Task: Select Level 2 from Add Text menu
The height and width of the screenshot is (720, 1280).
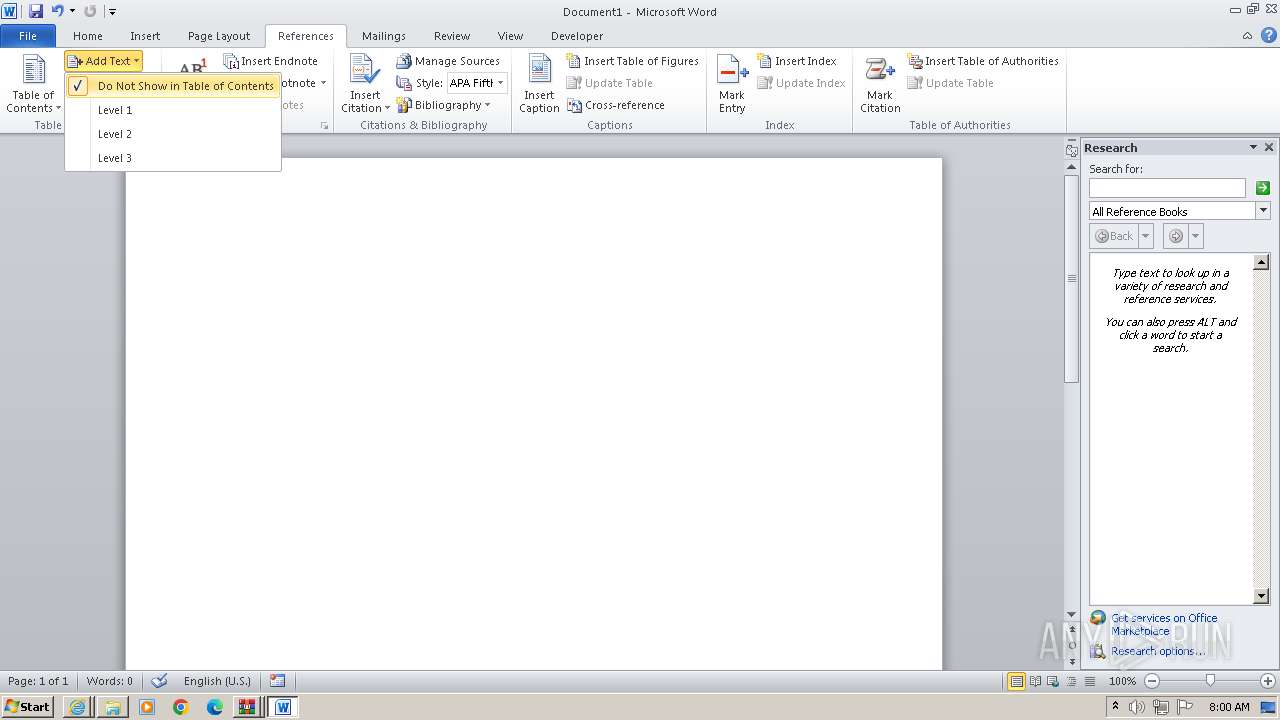Action: (173, 134)
